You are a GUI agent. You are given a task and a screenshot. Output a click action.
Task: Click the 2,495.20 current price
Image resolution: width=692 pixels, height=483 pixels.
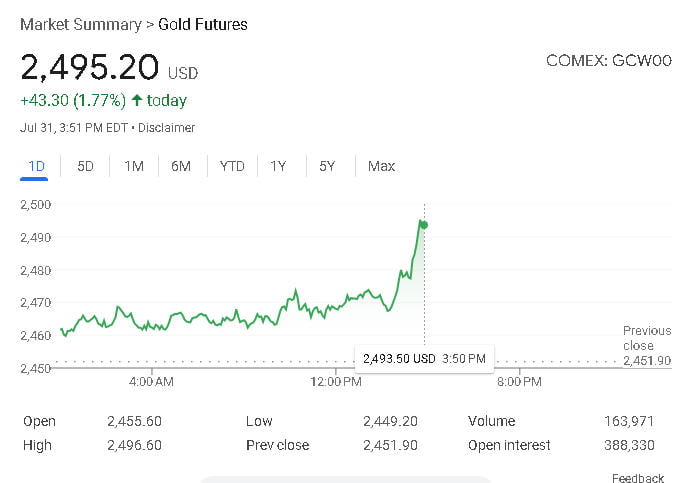pos(90,68)
